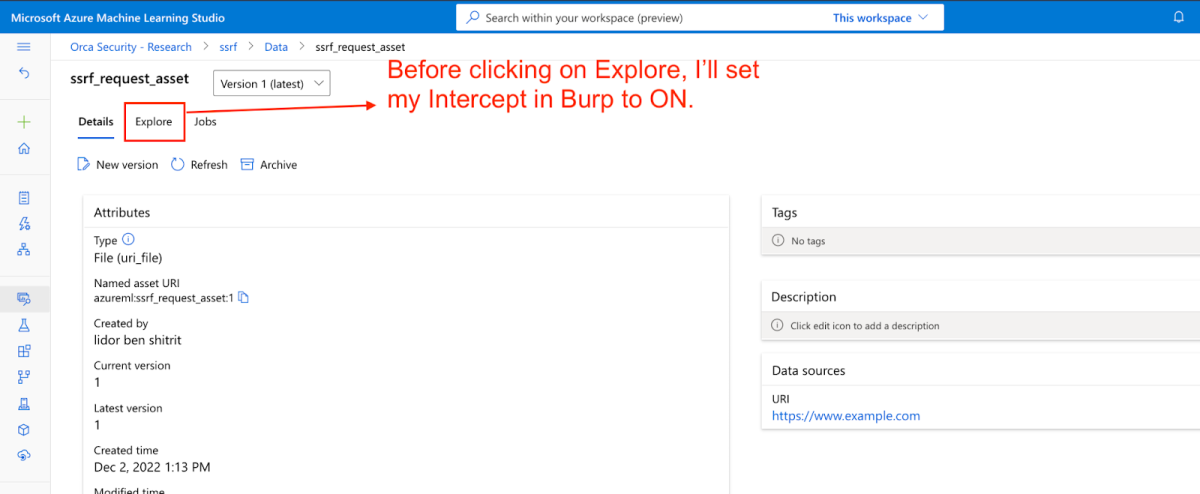This screenshot has width=1200, height=494.
Task: Switch to the Explore tab
Action: point(154,122)
